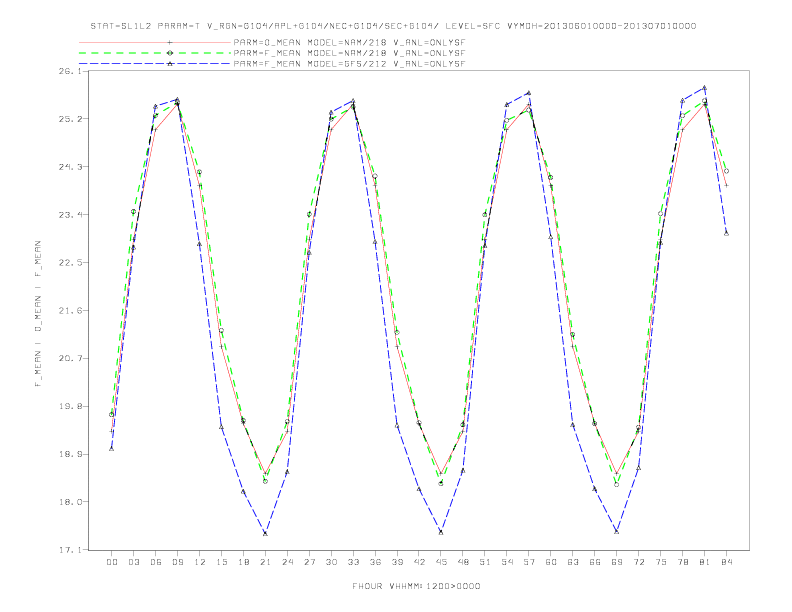Click the green NAM circle point at hour 84

(x=726, y=171)
